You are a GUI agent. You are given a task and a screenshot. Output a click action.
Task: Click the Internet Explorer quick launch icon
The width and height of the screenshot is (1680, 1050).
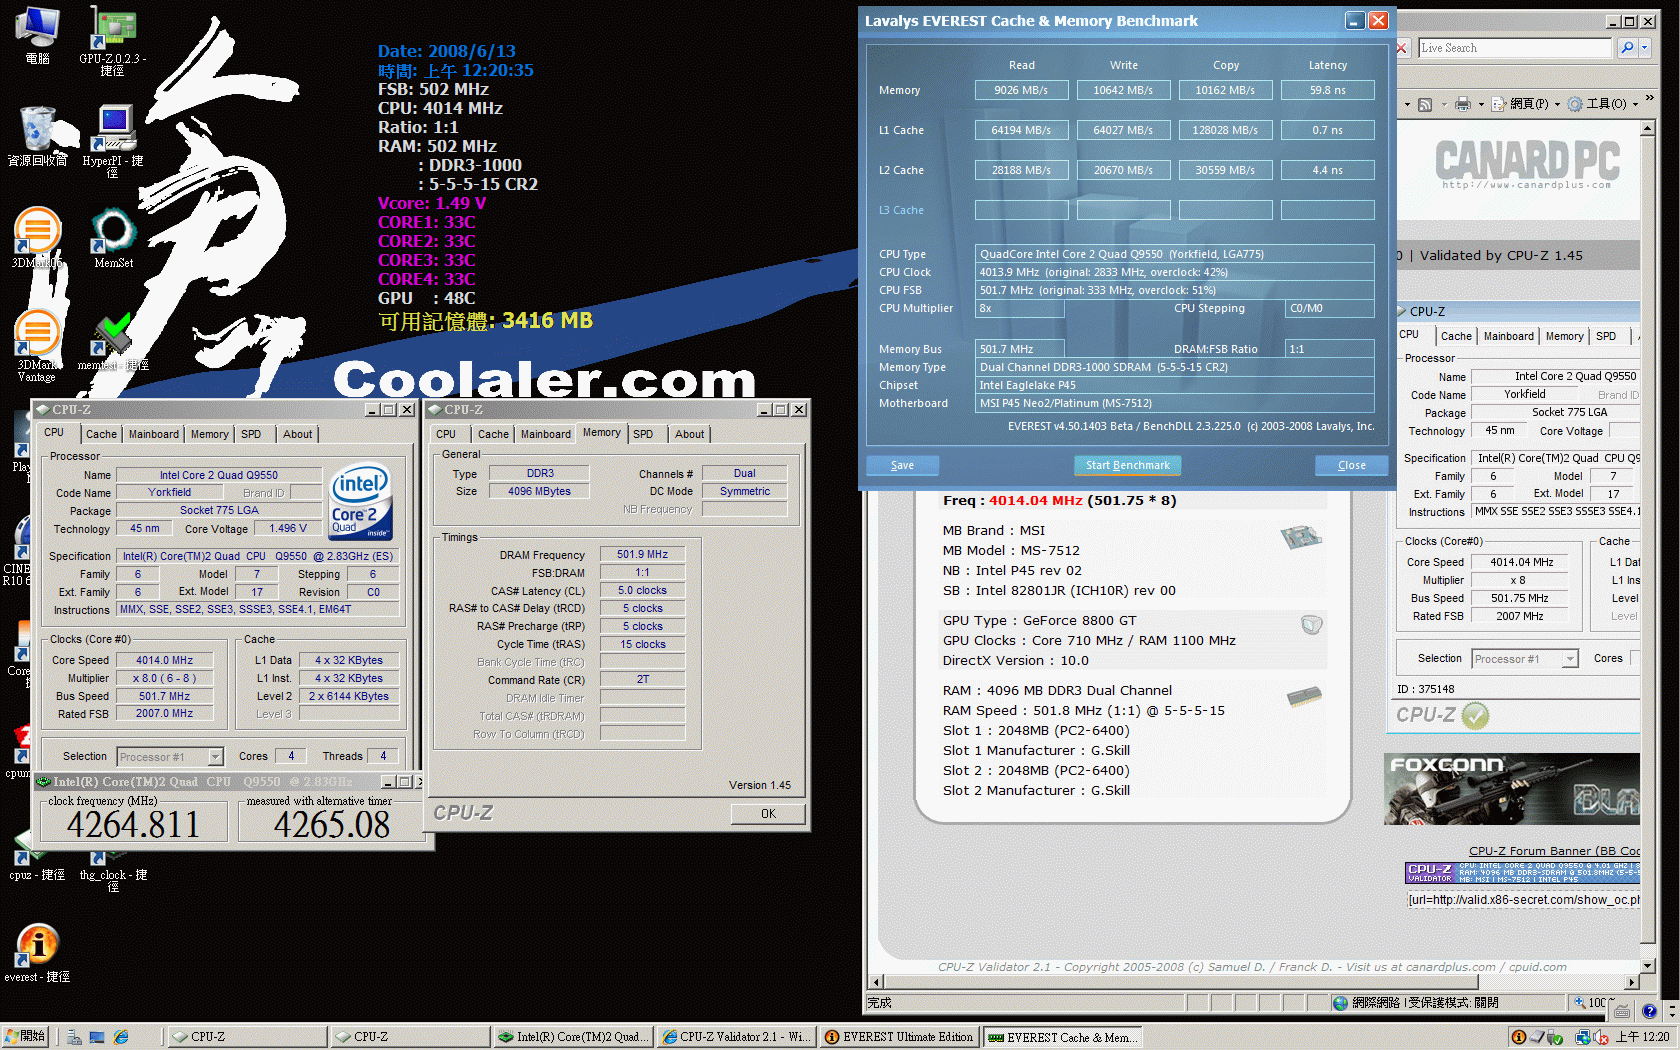121,1037
